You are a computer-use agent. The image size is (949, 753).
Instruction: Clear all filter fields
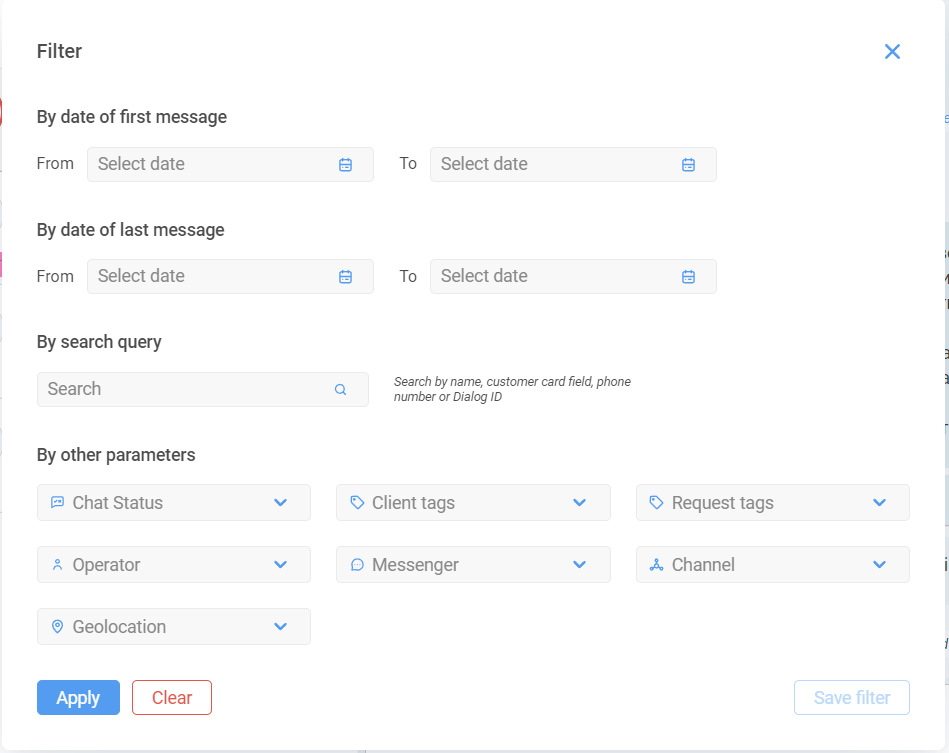172,697
